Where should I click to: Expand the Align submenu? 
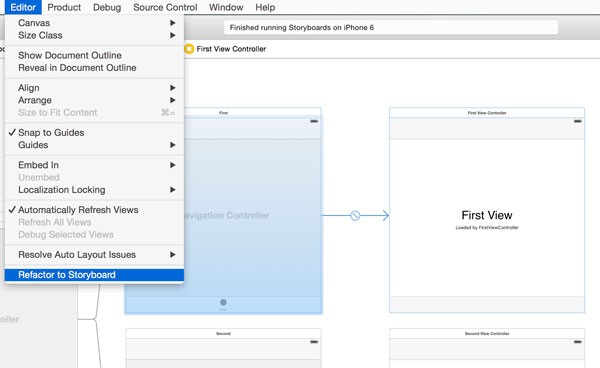[94, 88]
